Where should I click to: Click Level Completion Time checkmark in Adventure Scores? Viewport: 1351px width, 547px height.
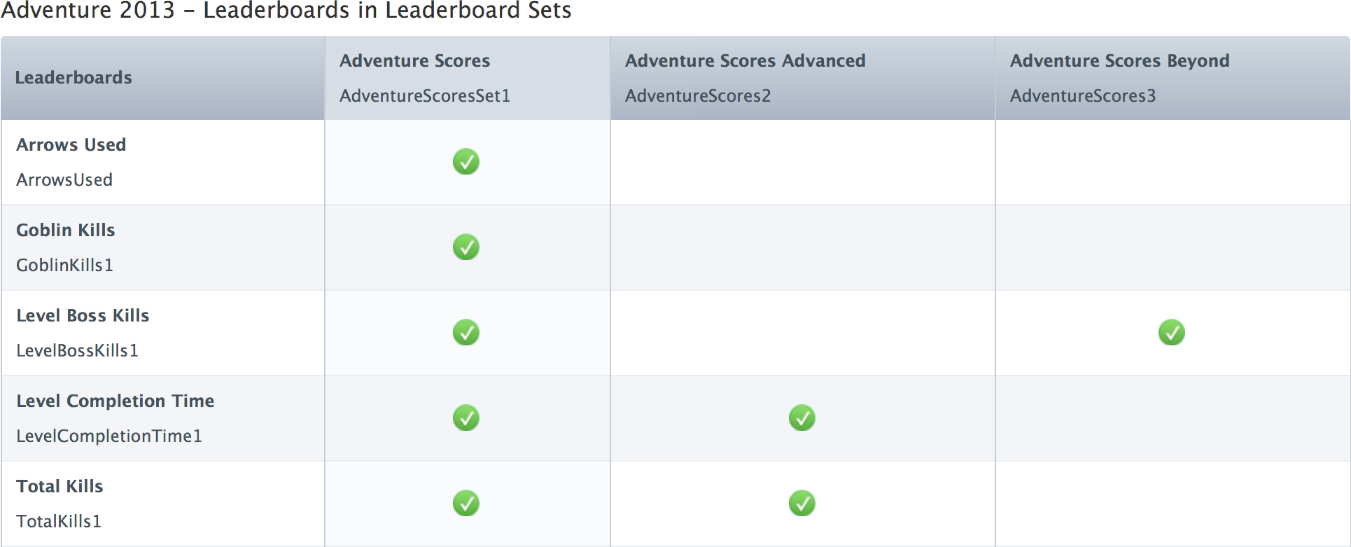[x=466, y=418]
